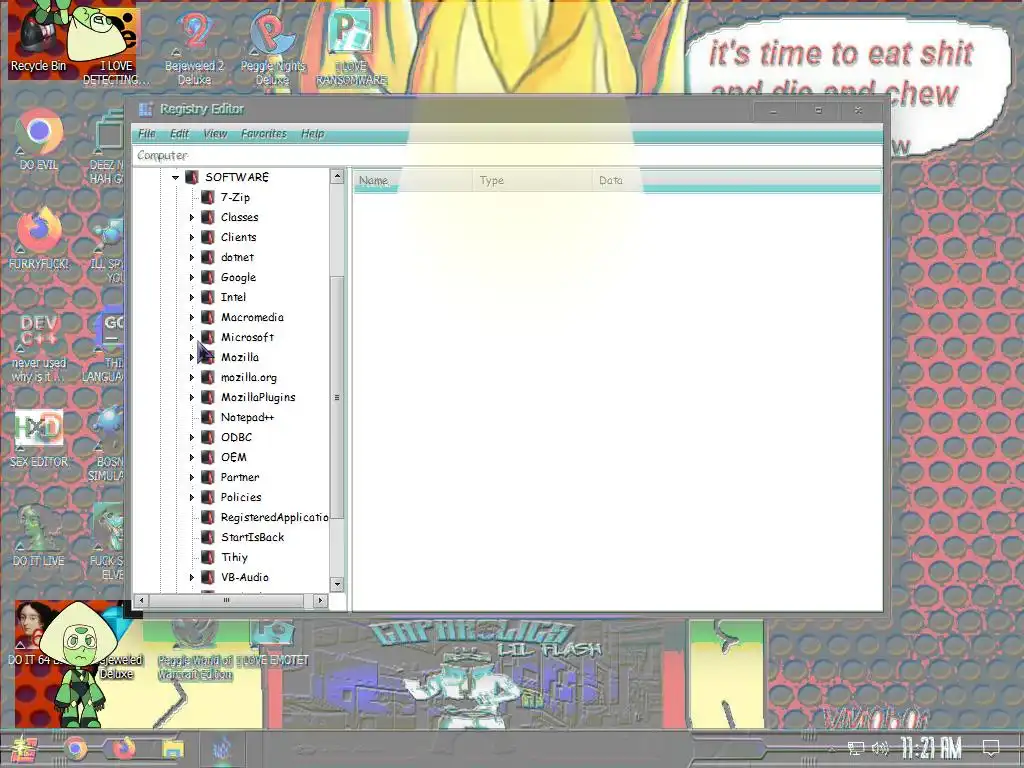Click the SOFTWARE key folder icon
Viewport: 1024px width, 768px height.
point(192,177)
